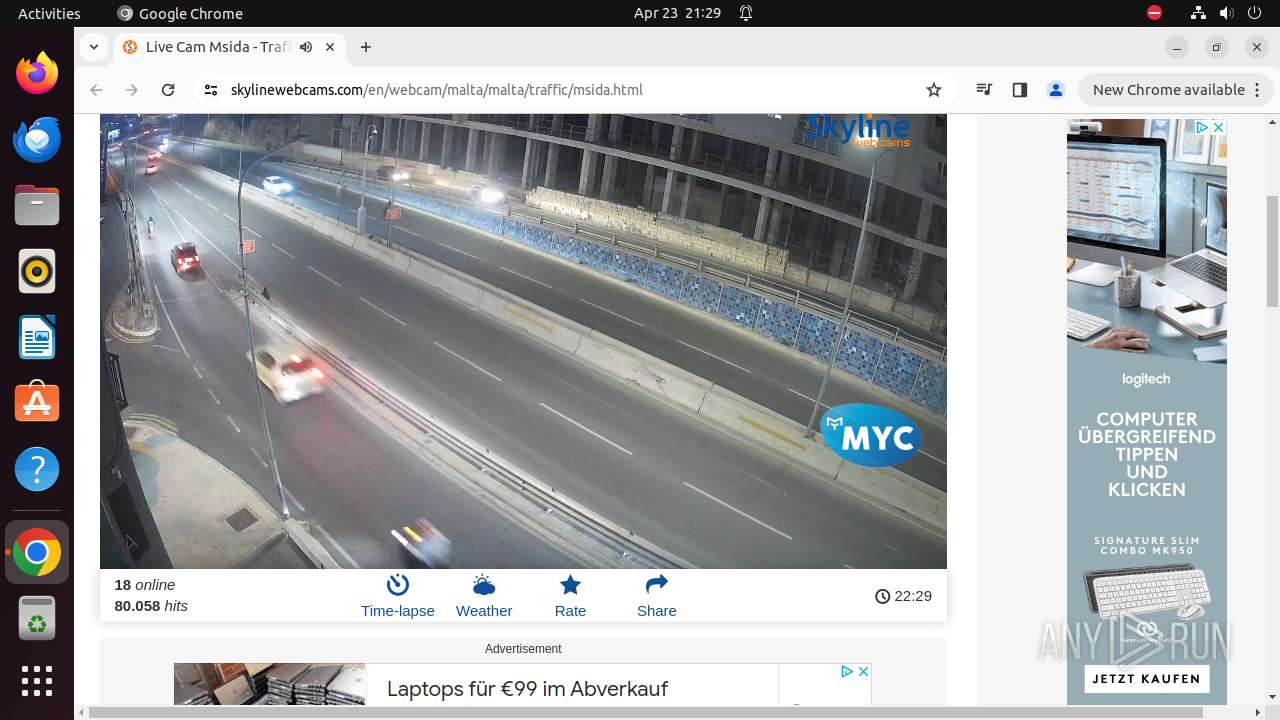The height and width of the screenshot is (720, 1280).
Task: Close the Logitech sidebar ad
Action: point(1218,127)
